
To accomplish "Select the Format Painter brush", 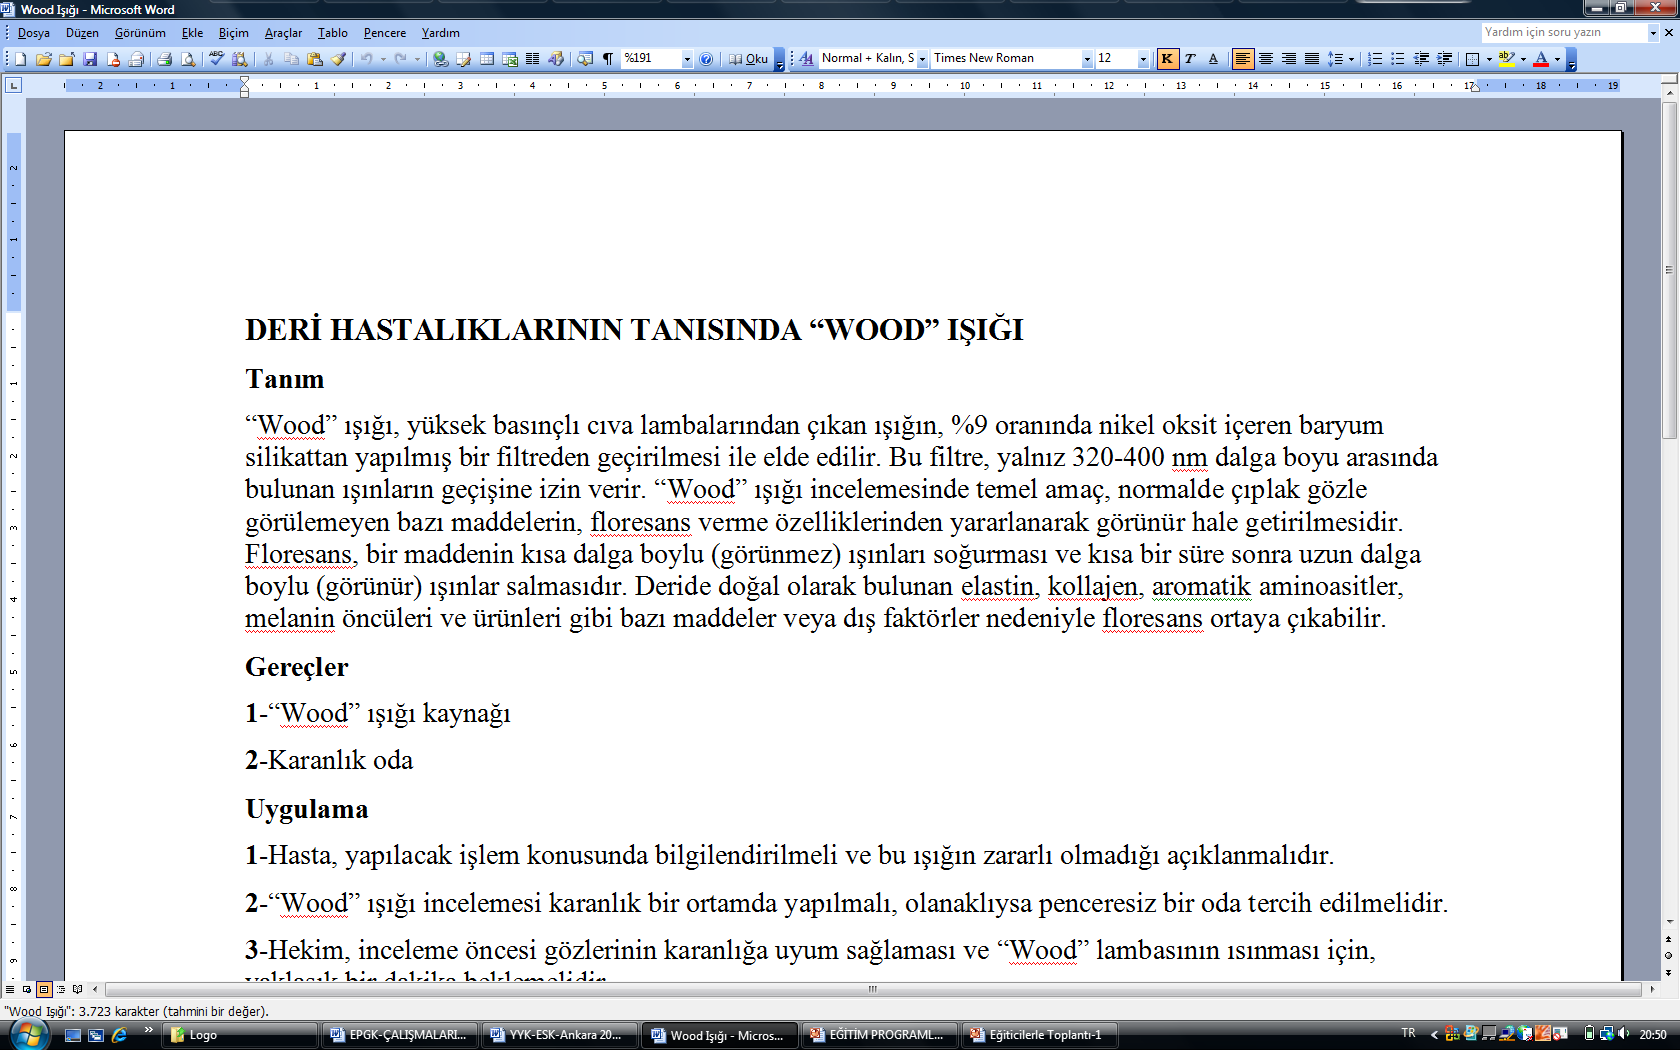I will [339, 59].
